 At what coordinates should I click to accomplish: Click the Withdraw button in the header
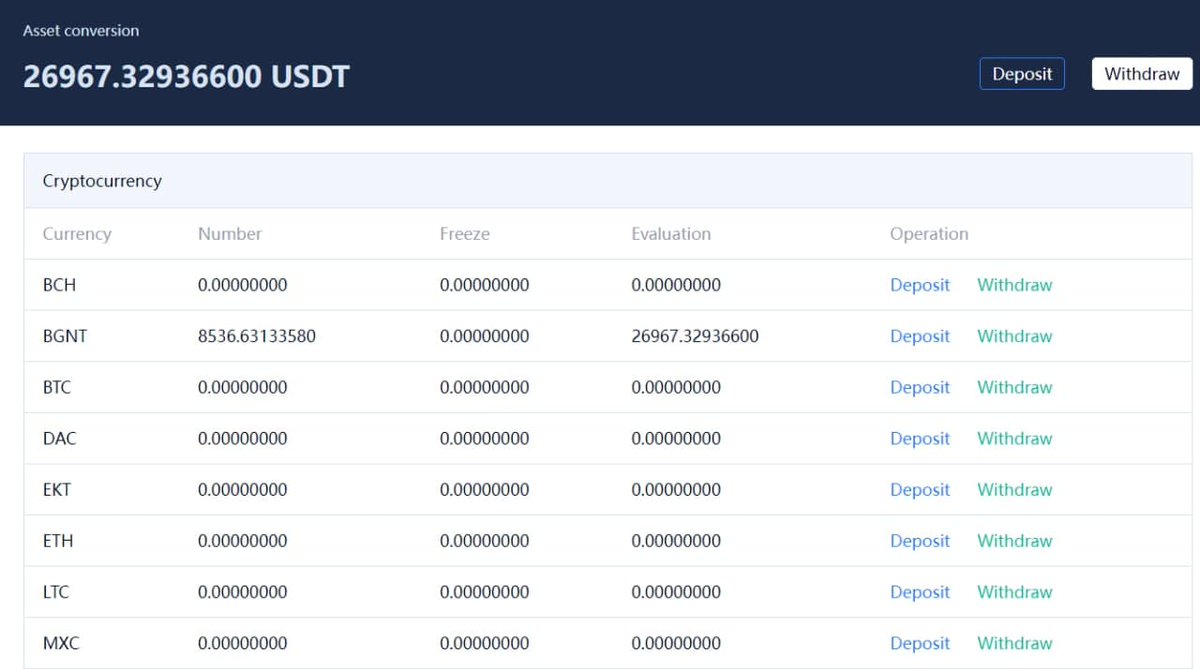[x=1141, y=73]
